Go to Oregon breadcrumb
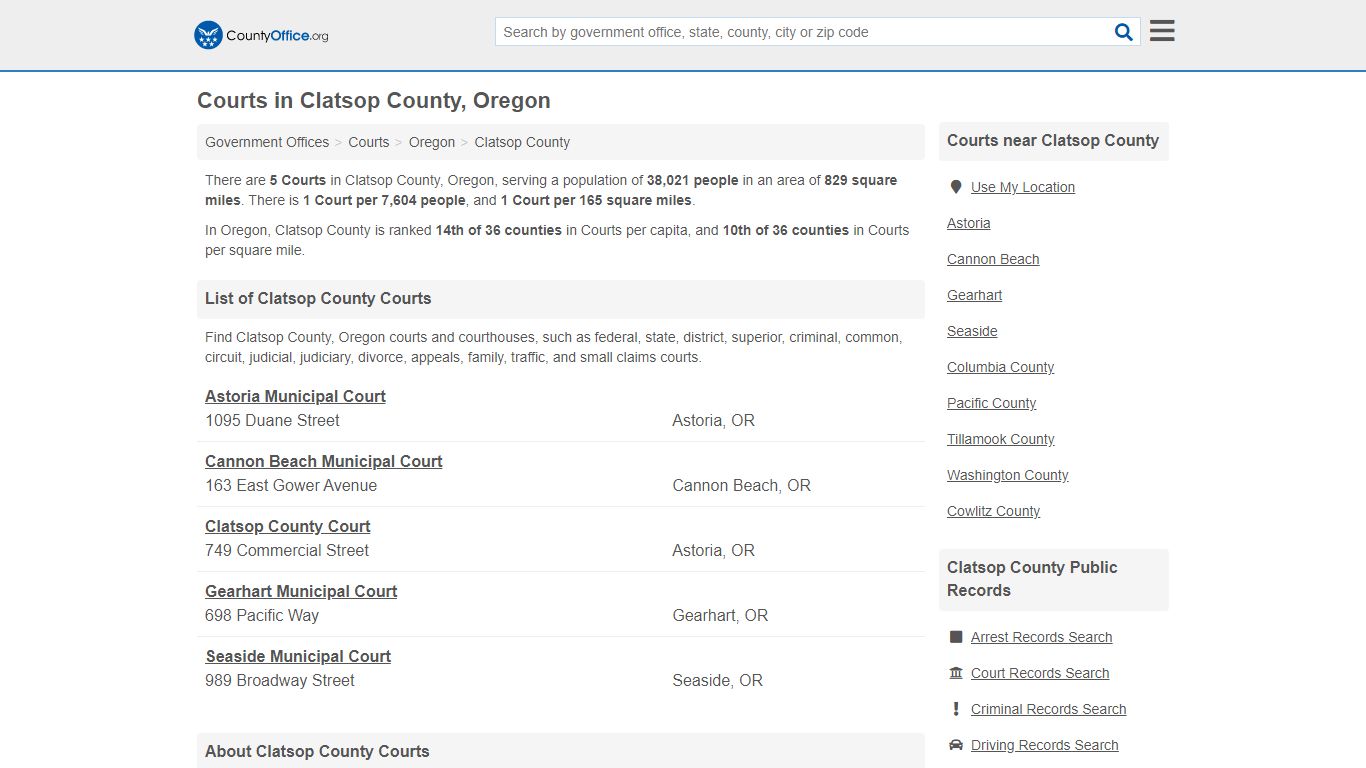The width and height of the screenshot is (1366, 768). pyautogui.click(x=432, y=142)
